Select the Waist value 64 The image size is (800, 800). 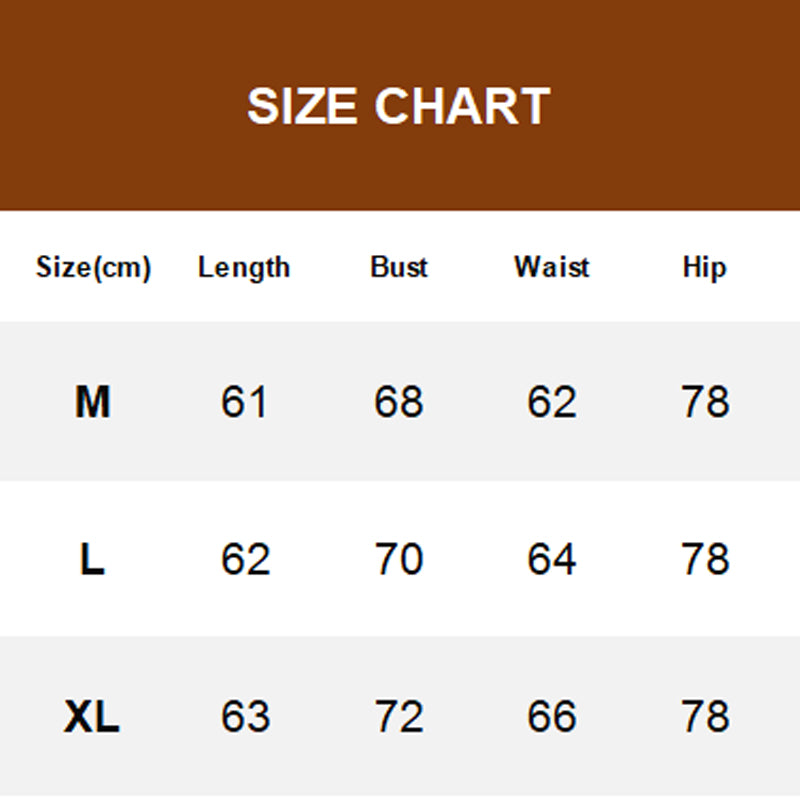click(x=552, y=560)
